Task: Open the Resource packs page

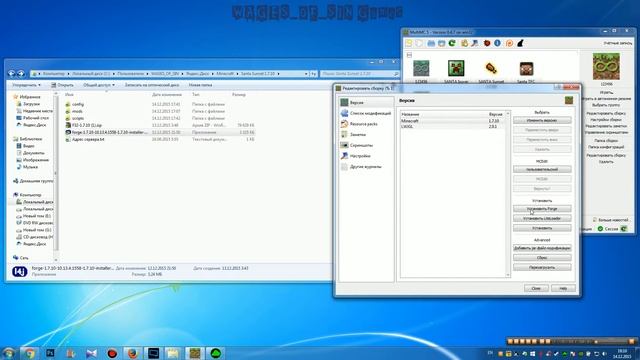Action: click(366, 124)
